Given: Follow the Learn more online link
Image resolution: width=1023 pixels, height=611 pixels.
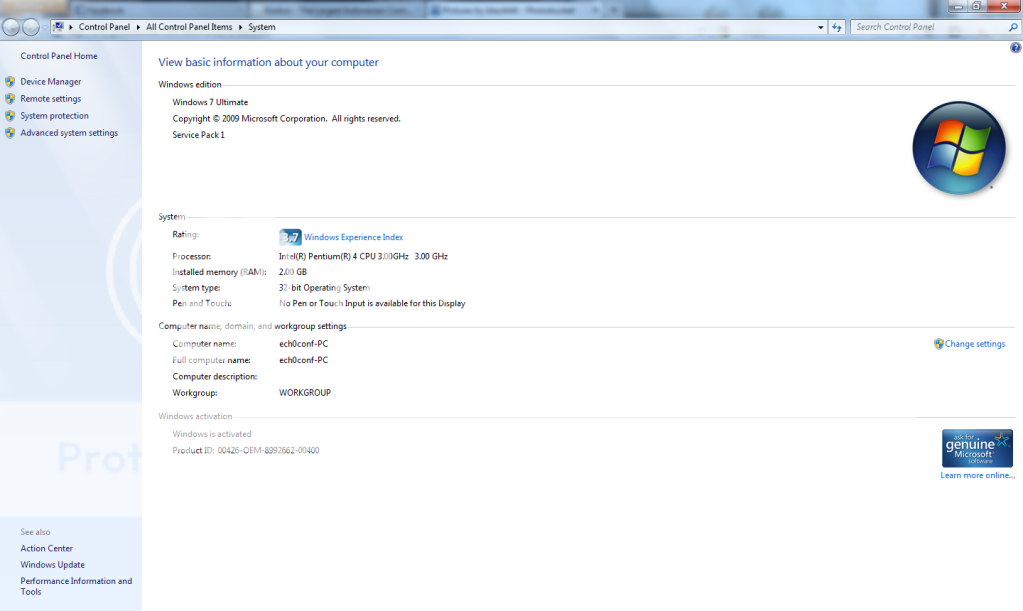Looking at the screenshot, I should (x=977, y=475).
